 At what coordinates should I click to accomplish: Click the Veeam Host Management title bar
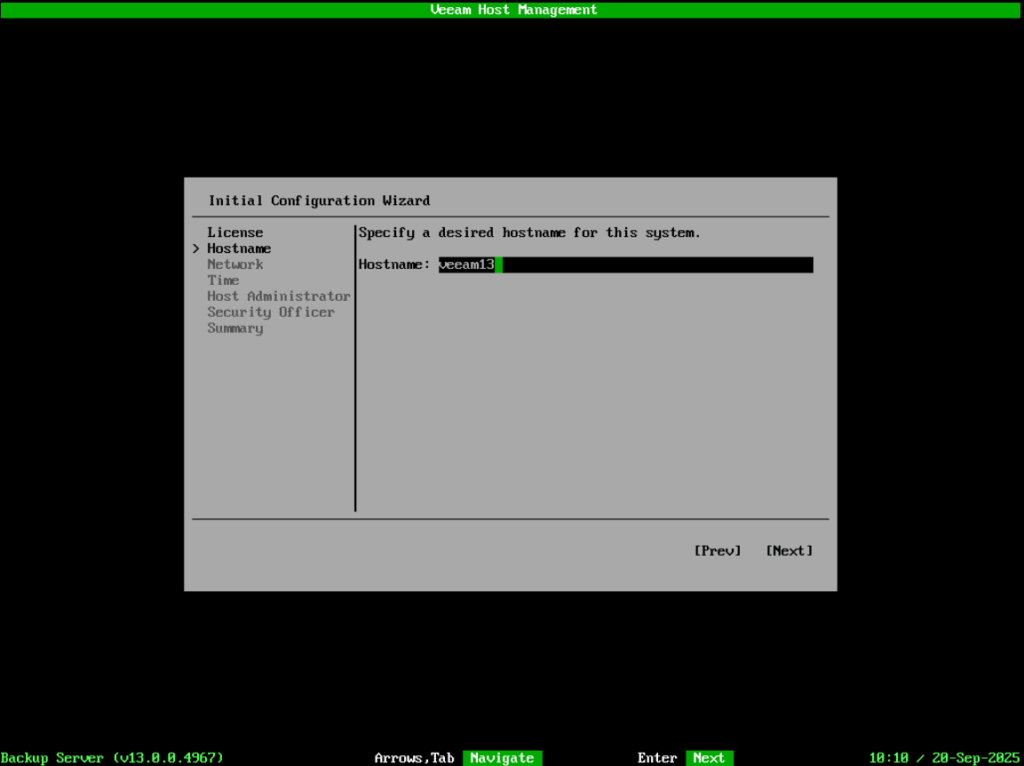pyautogui.click(x=512, y=9)
